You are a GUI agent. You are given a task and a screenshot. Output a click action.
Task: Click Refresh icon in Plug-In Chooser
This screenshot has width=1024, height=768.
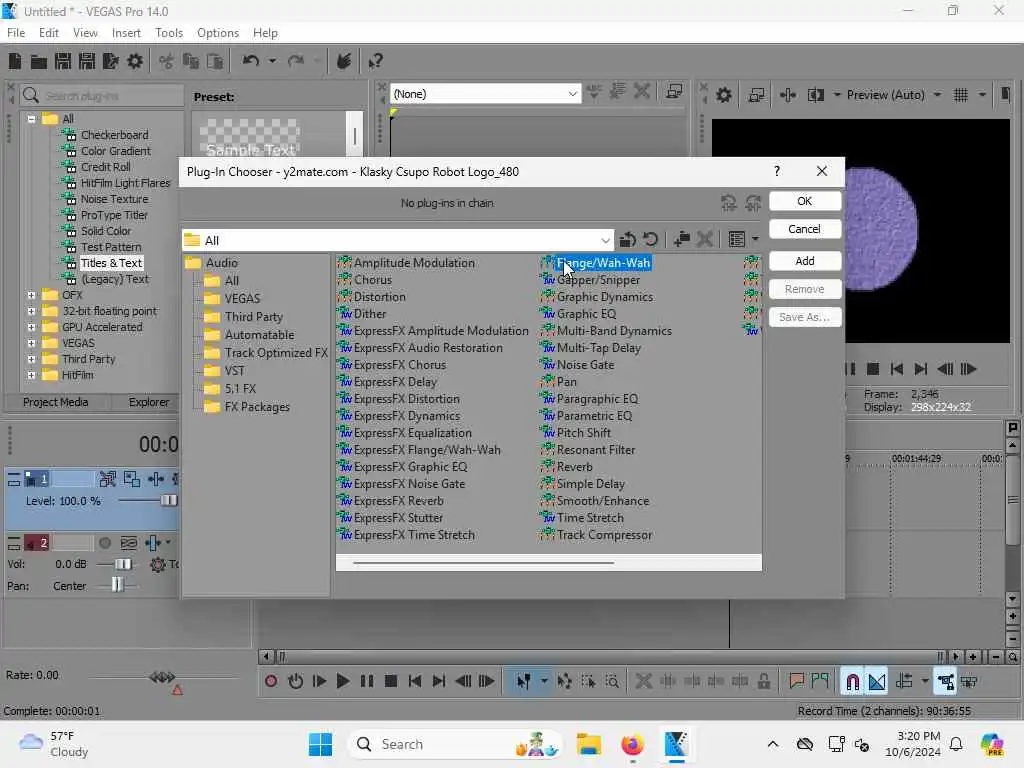coord(650,240)
